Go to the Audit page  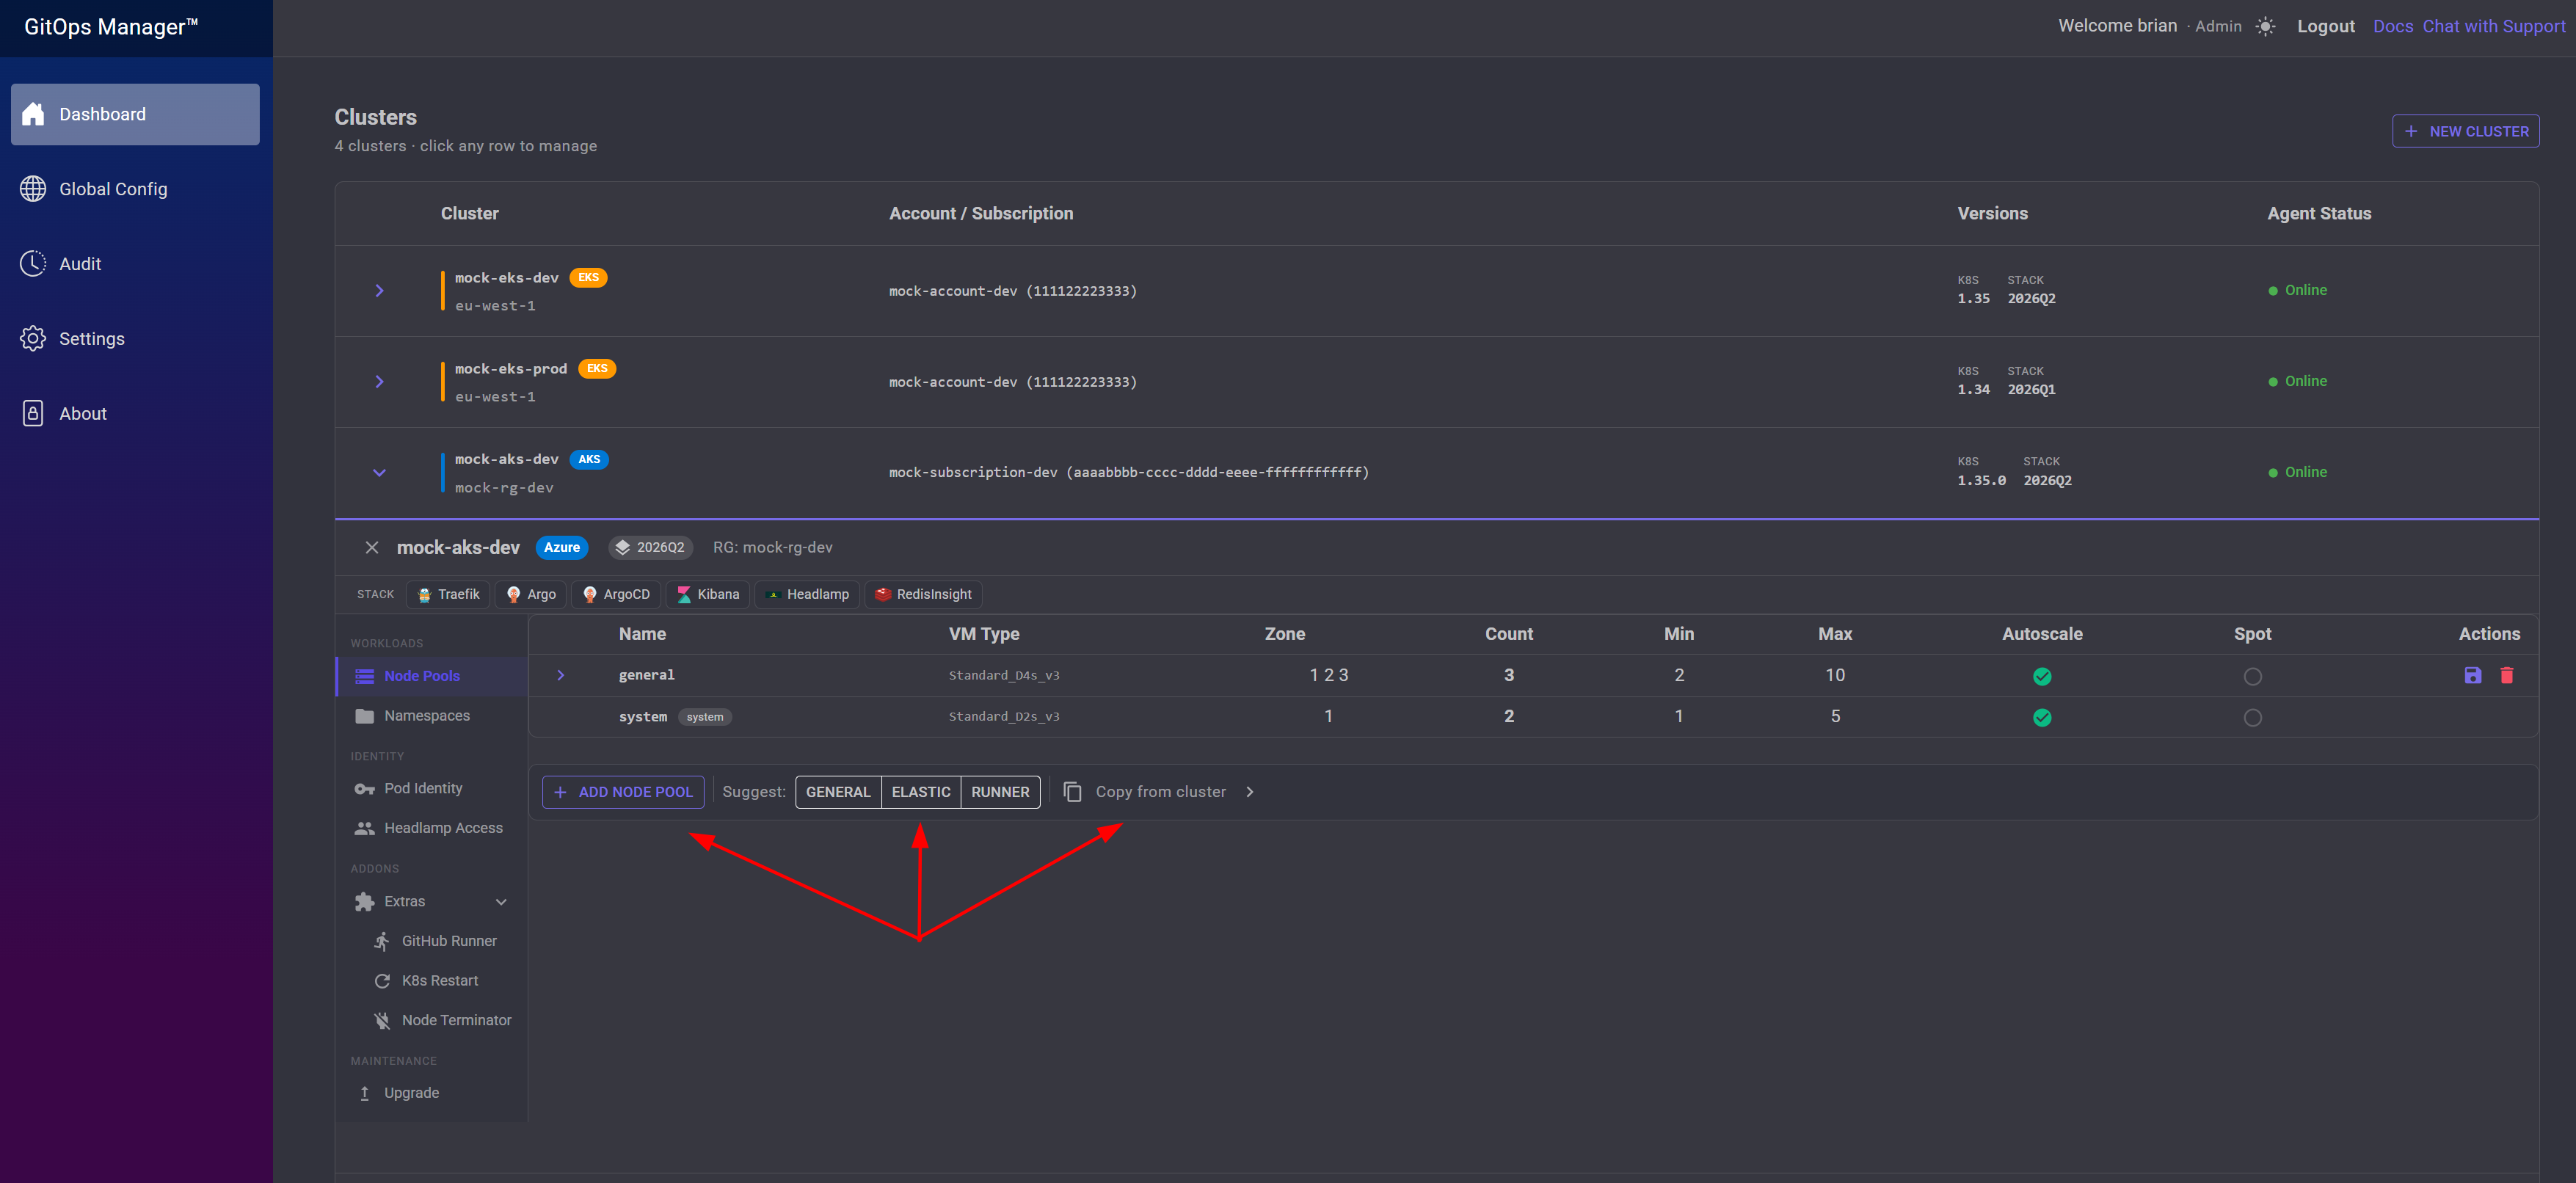point(135,264)
